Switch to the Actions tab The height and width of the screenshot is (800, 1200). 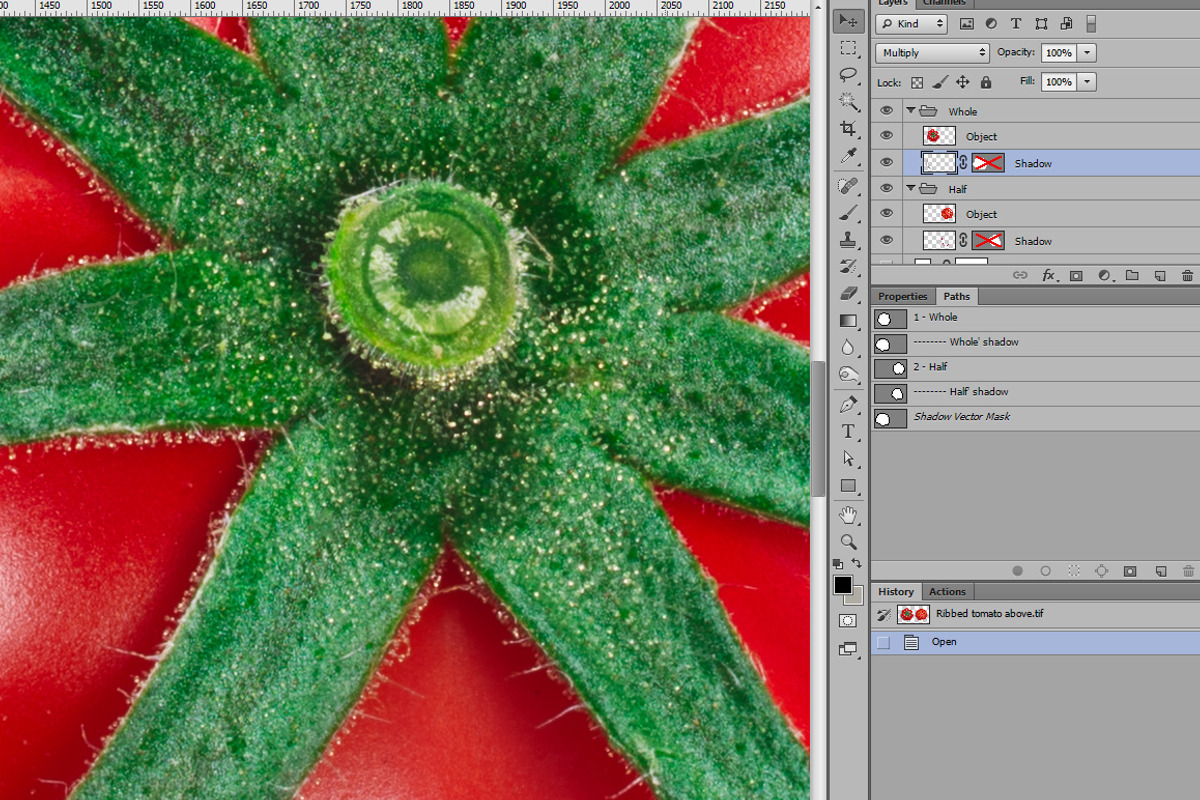(947, 592)
